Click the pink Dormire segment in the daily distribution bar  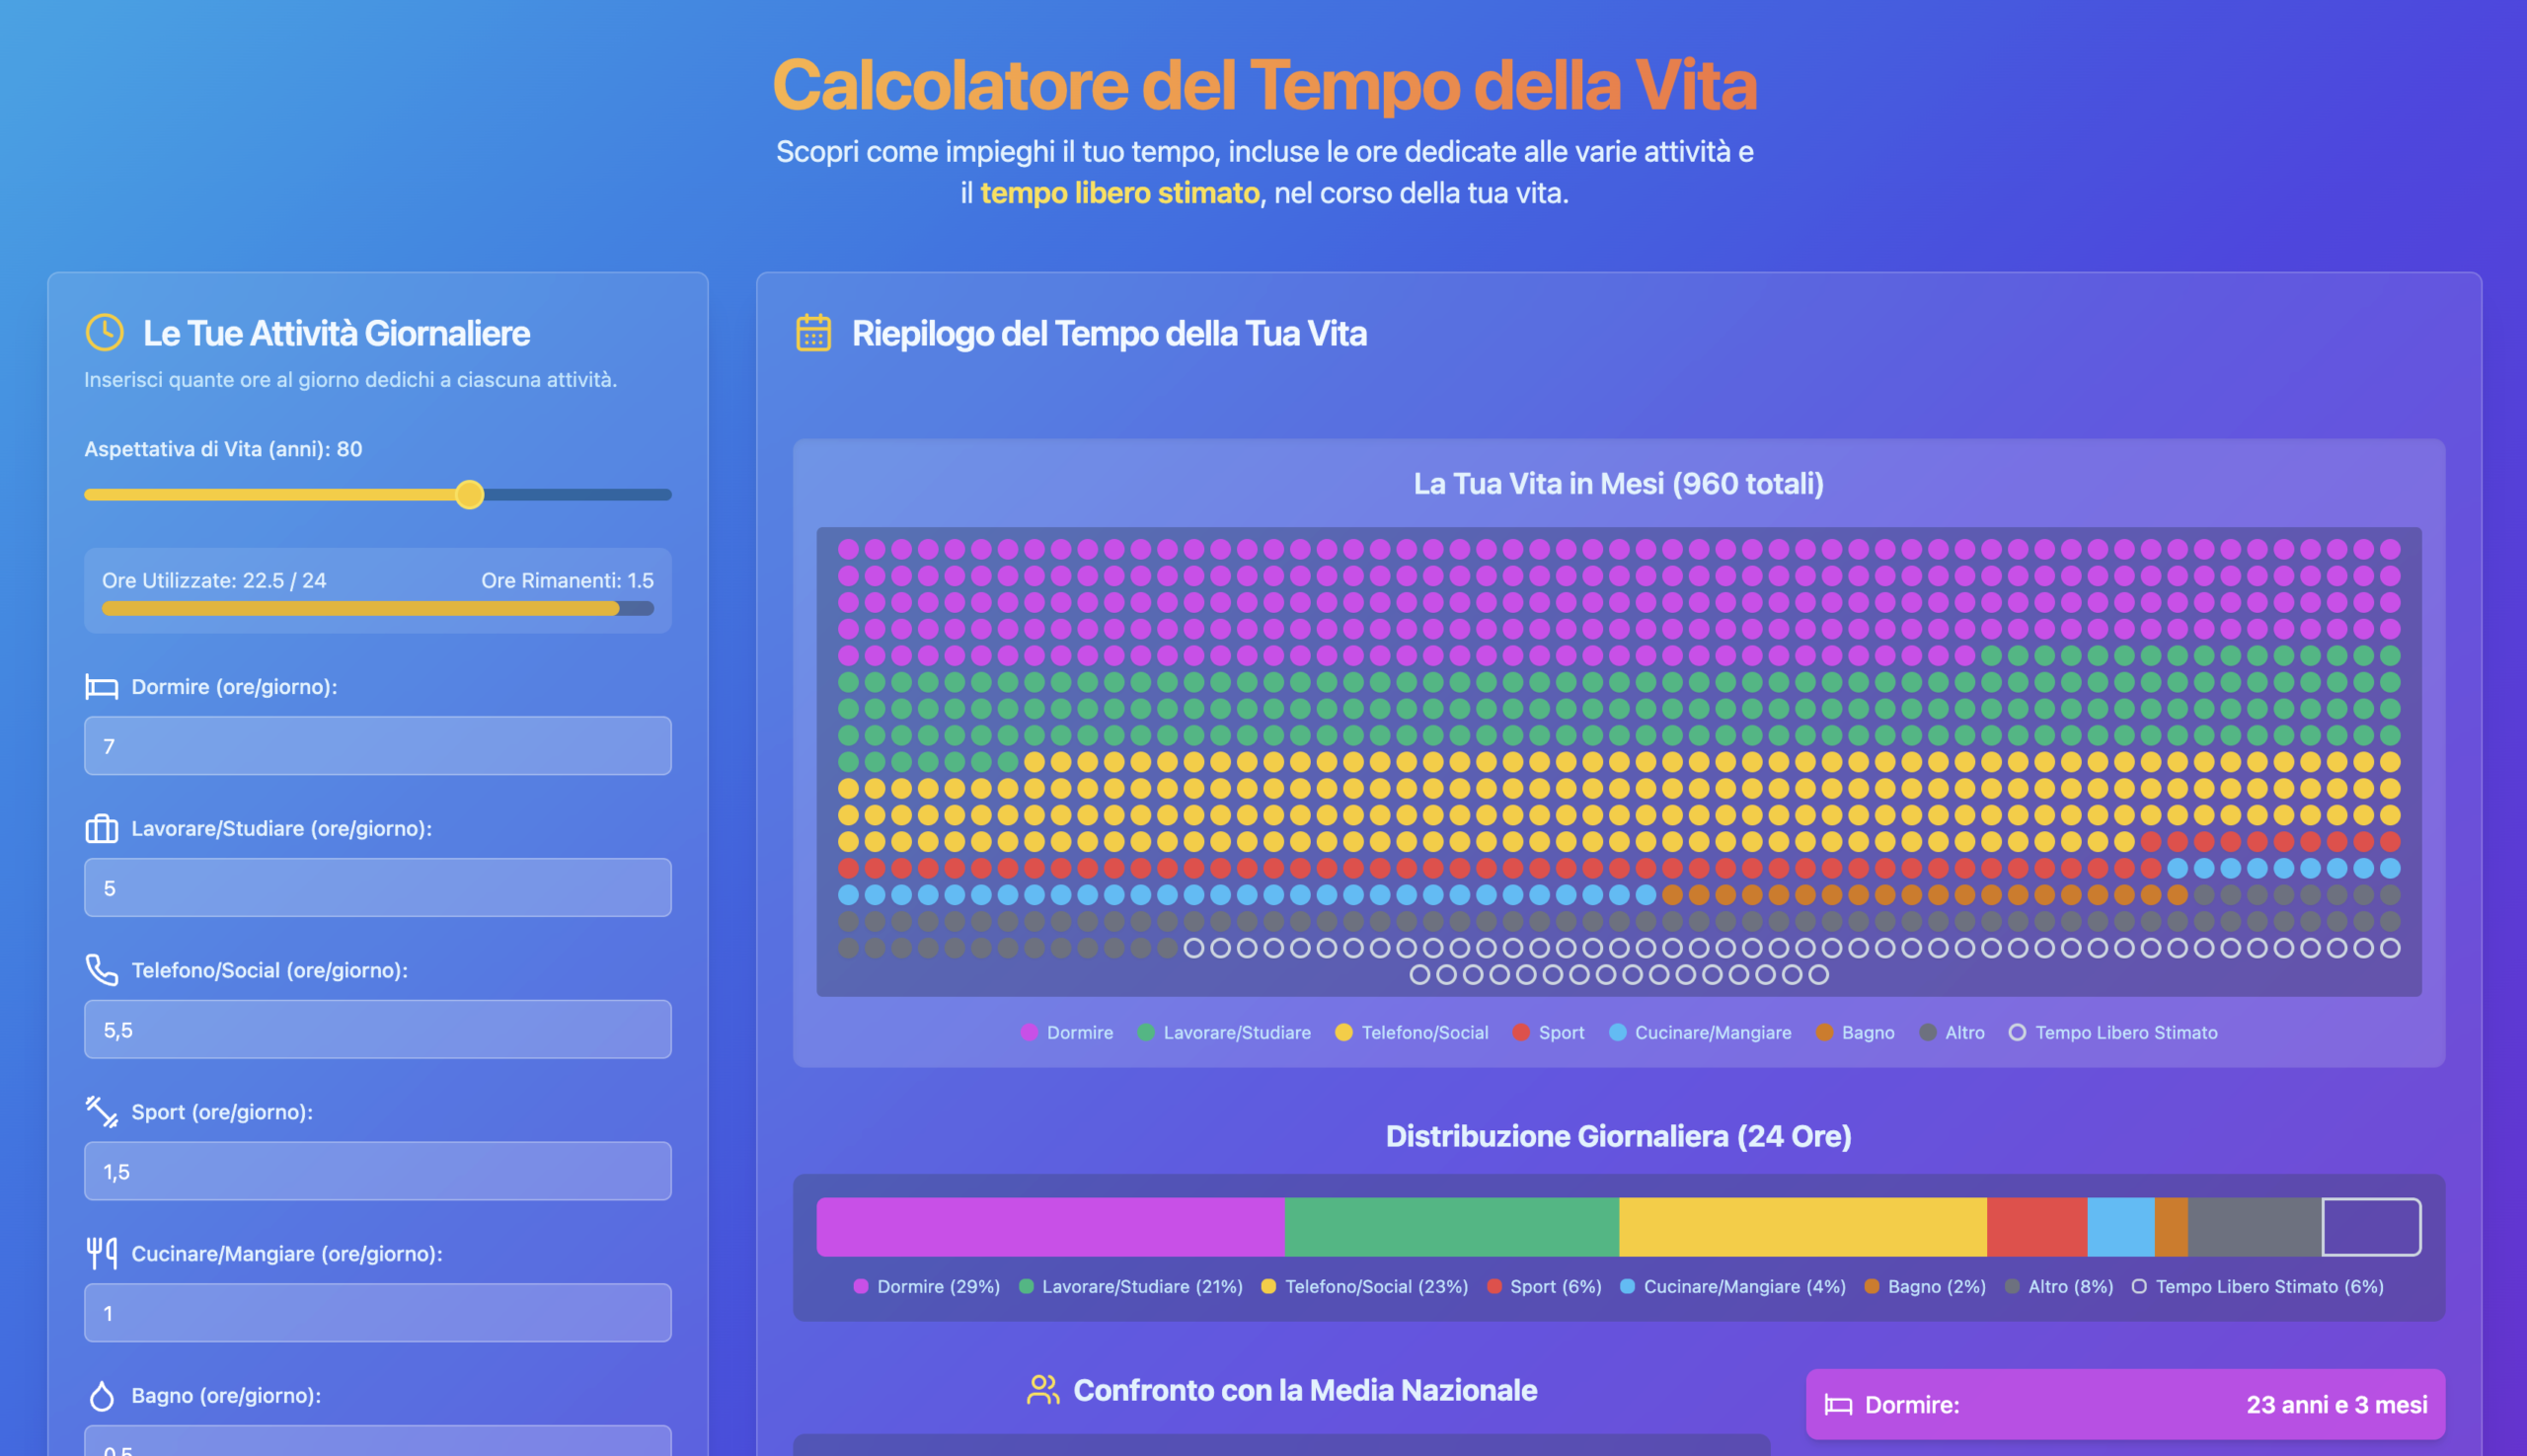pyautogui.click(x=1051, y=1227)
